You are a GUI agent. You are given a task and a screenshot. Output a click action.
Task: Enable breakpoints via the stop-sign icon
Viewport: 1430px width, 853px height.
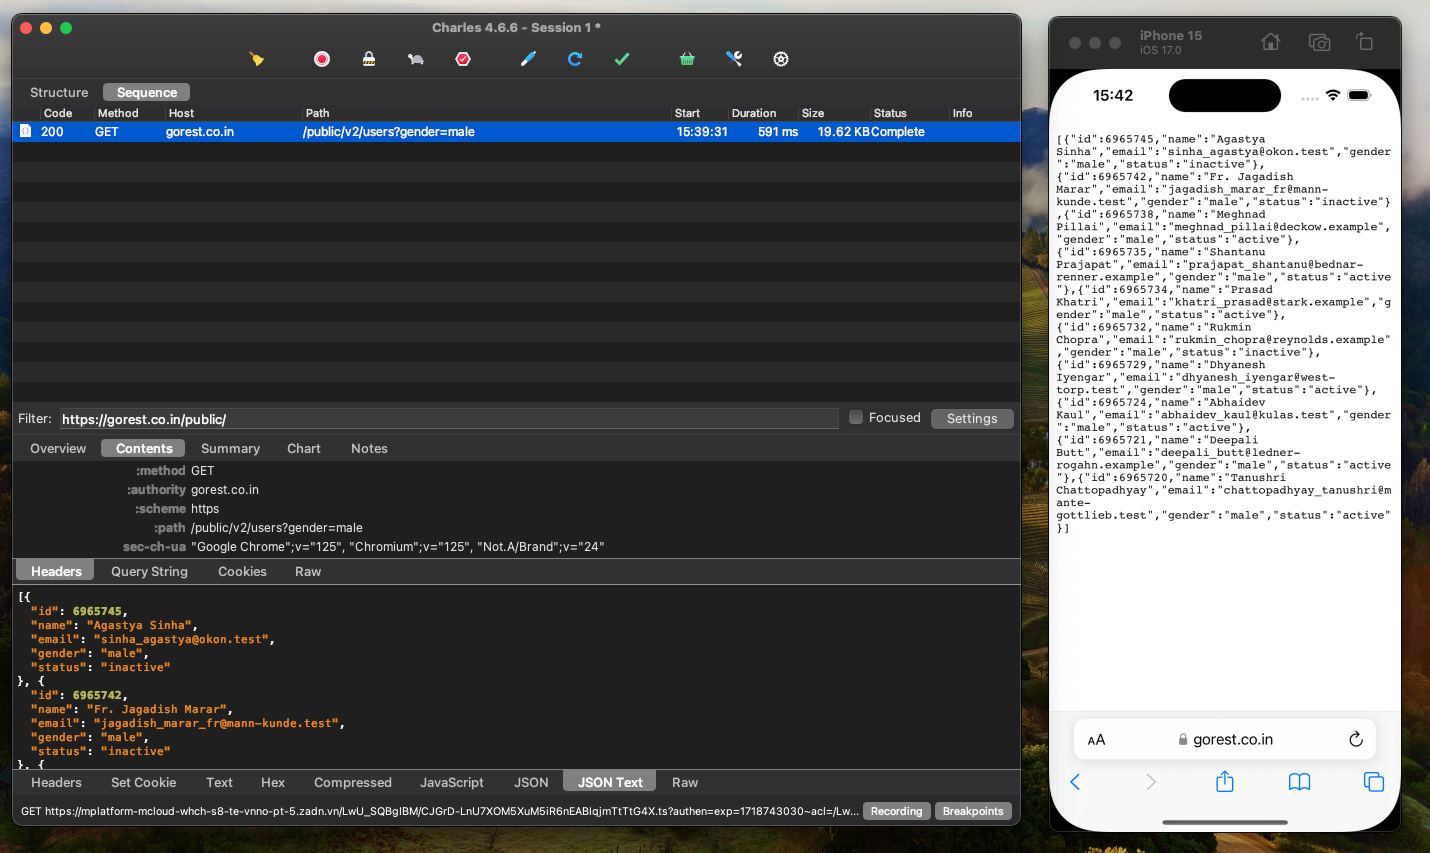462,59
